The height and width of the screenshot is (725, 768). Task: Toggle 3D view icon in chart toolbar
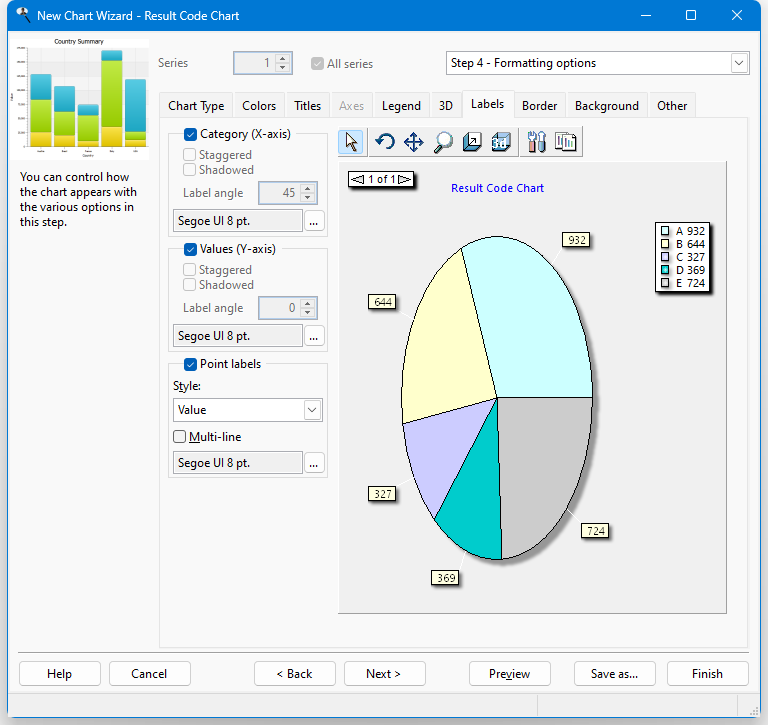(x=501, y=142)
